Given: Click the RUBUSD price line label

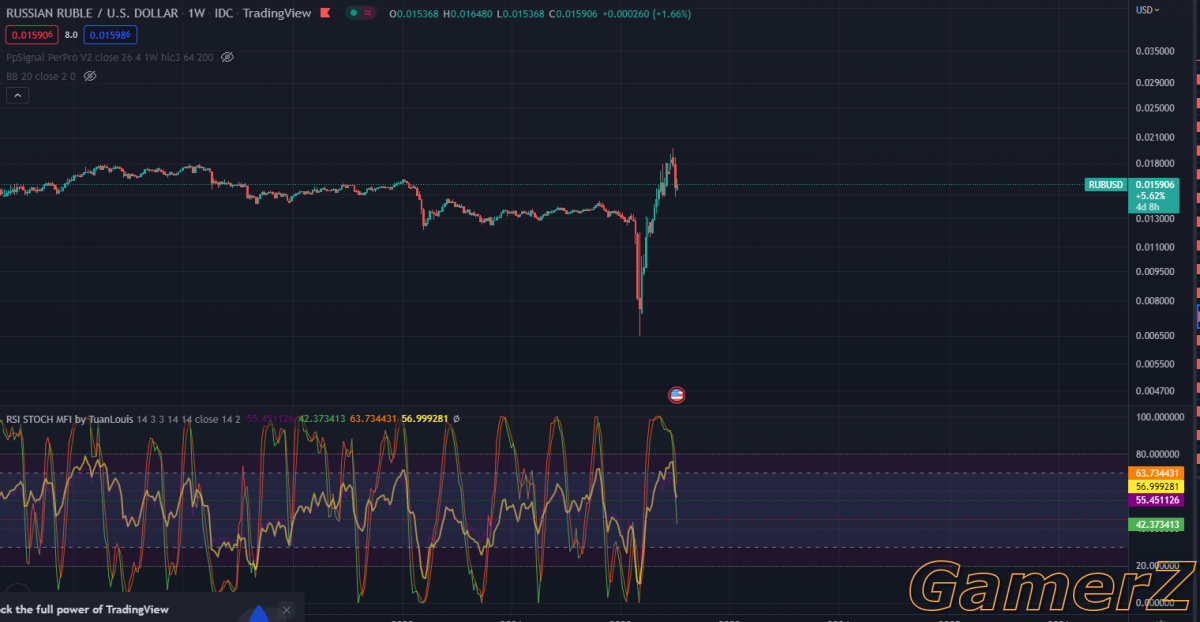Looking at the screenshot, I should [1106, 184].
